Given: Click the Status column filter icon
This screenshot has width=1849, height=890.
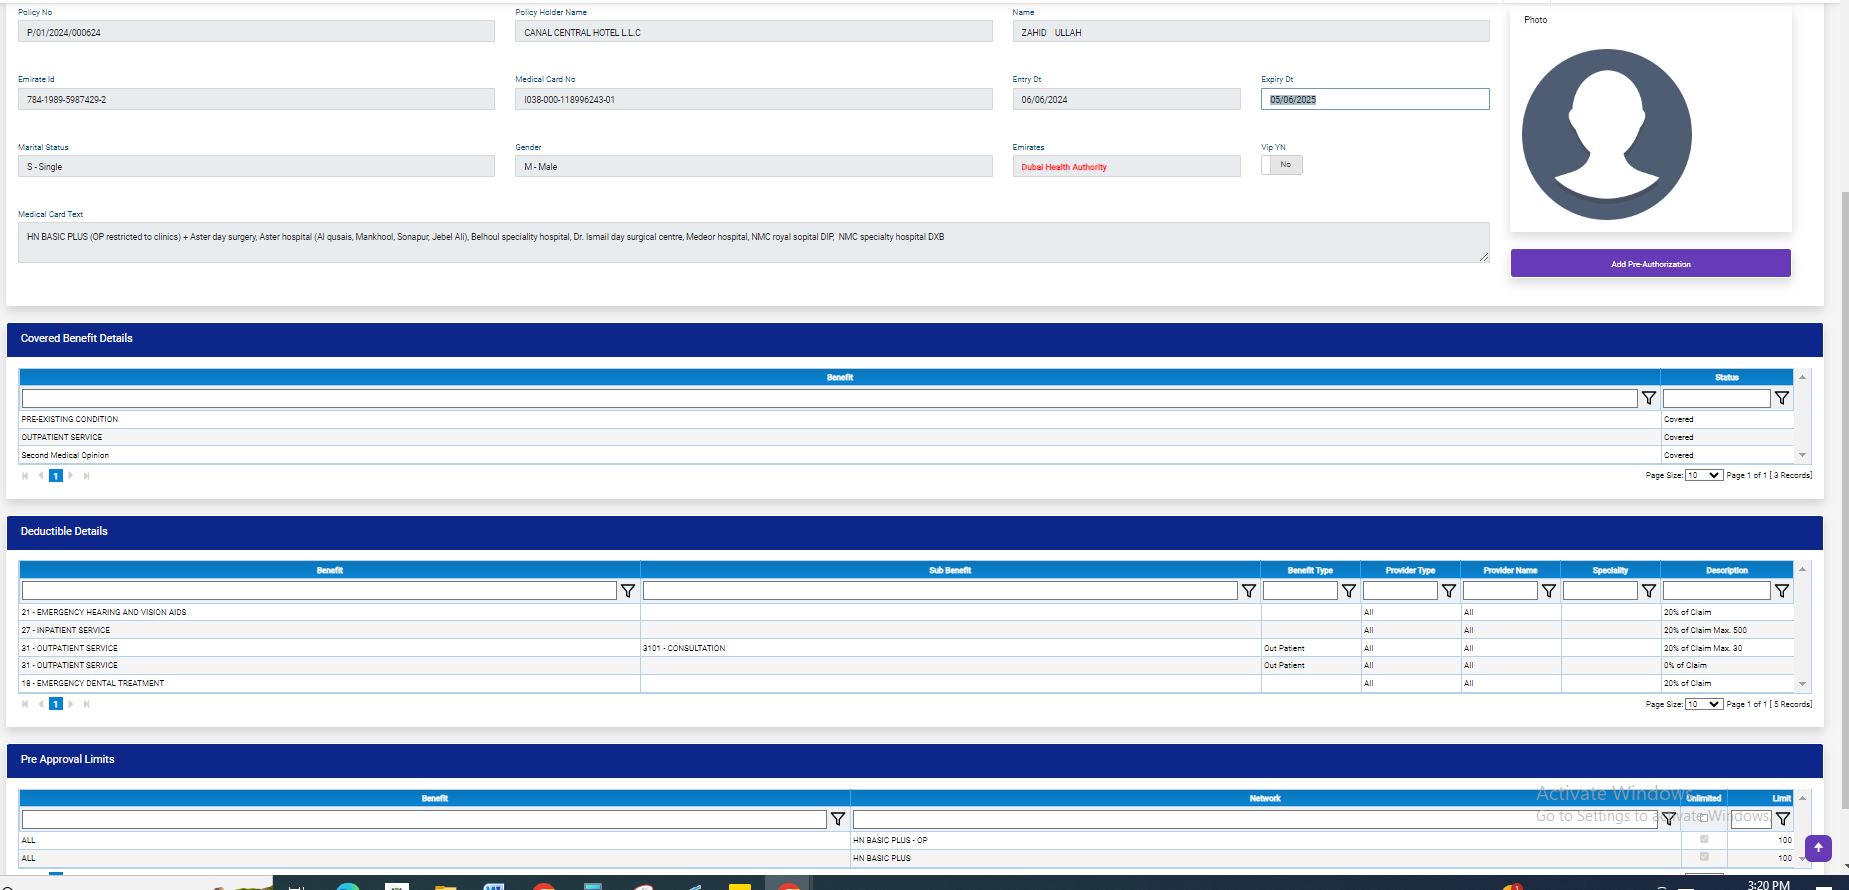Looking at the screenshot, I should click(x=1782, y=398).
